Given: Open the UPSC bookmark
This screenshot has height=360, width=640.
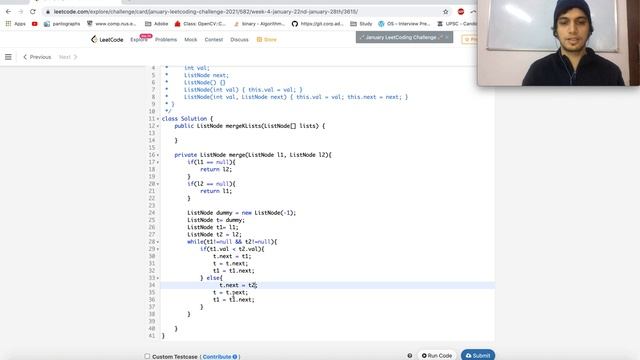Looking at the screenshot, I should pyautogui.click(x=456, y=24).
